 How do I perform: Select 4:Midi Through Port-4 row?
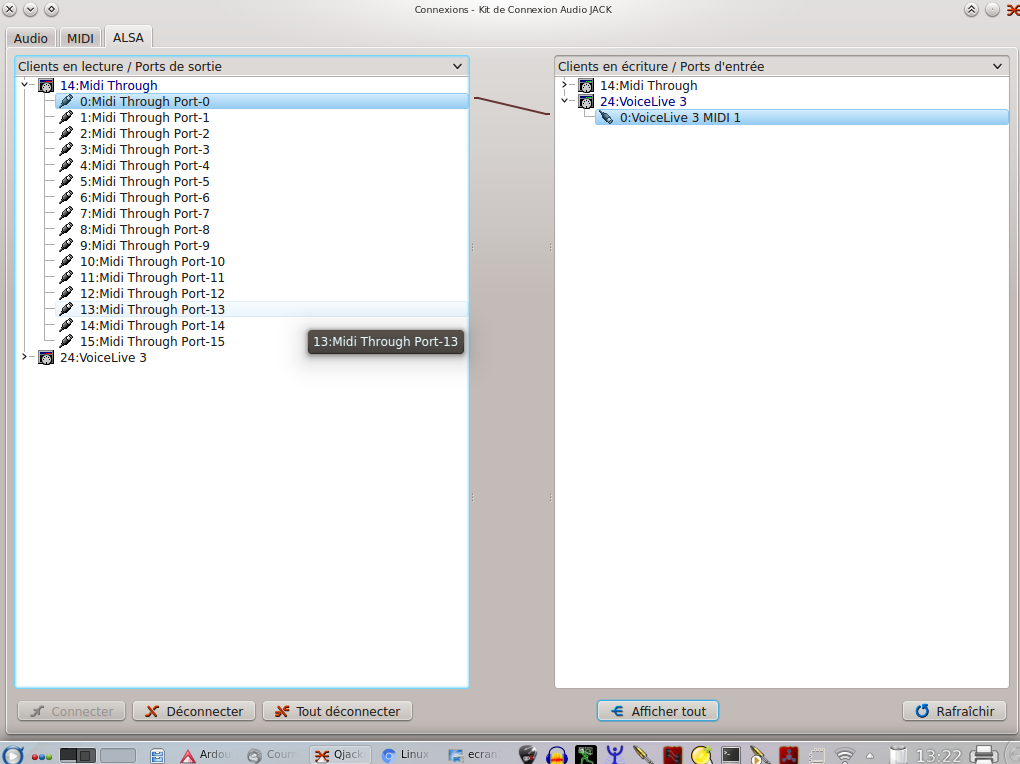click(261, 165)
